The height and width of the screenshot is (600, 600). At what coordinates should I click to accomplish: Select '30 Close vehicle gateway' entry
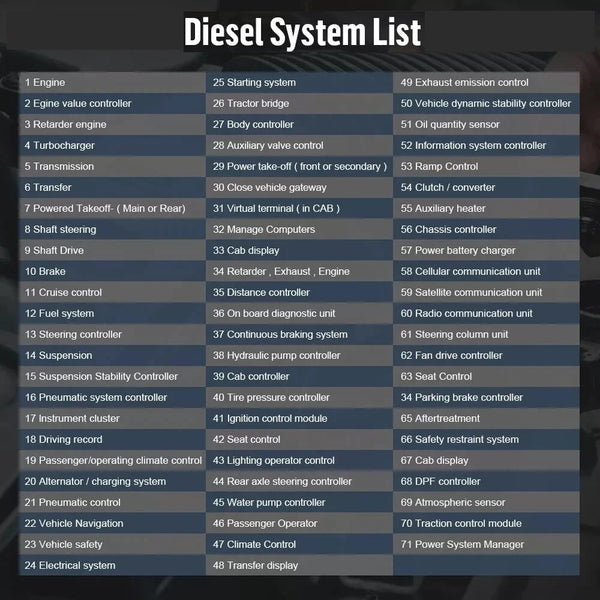[x=299, y=188]
